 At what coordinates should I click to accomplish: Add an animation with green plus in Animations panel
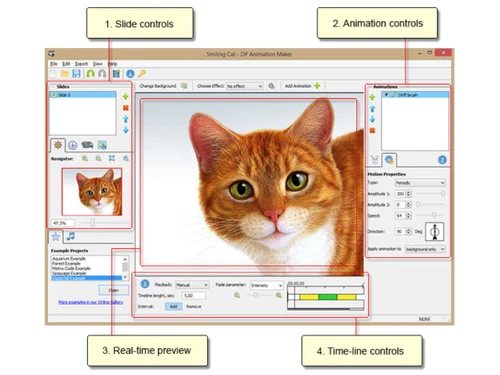coord(372,97)
